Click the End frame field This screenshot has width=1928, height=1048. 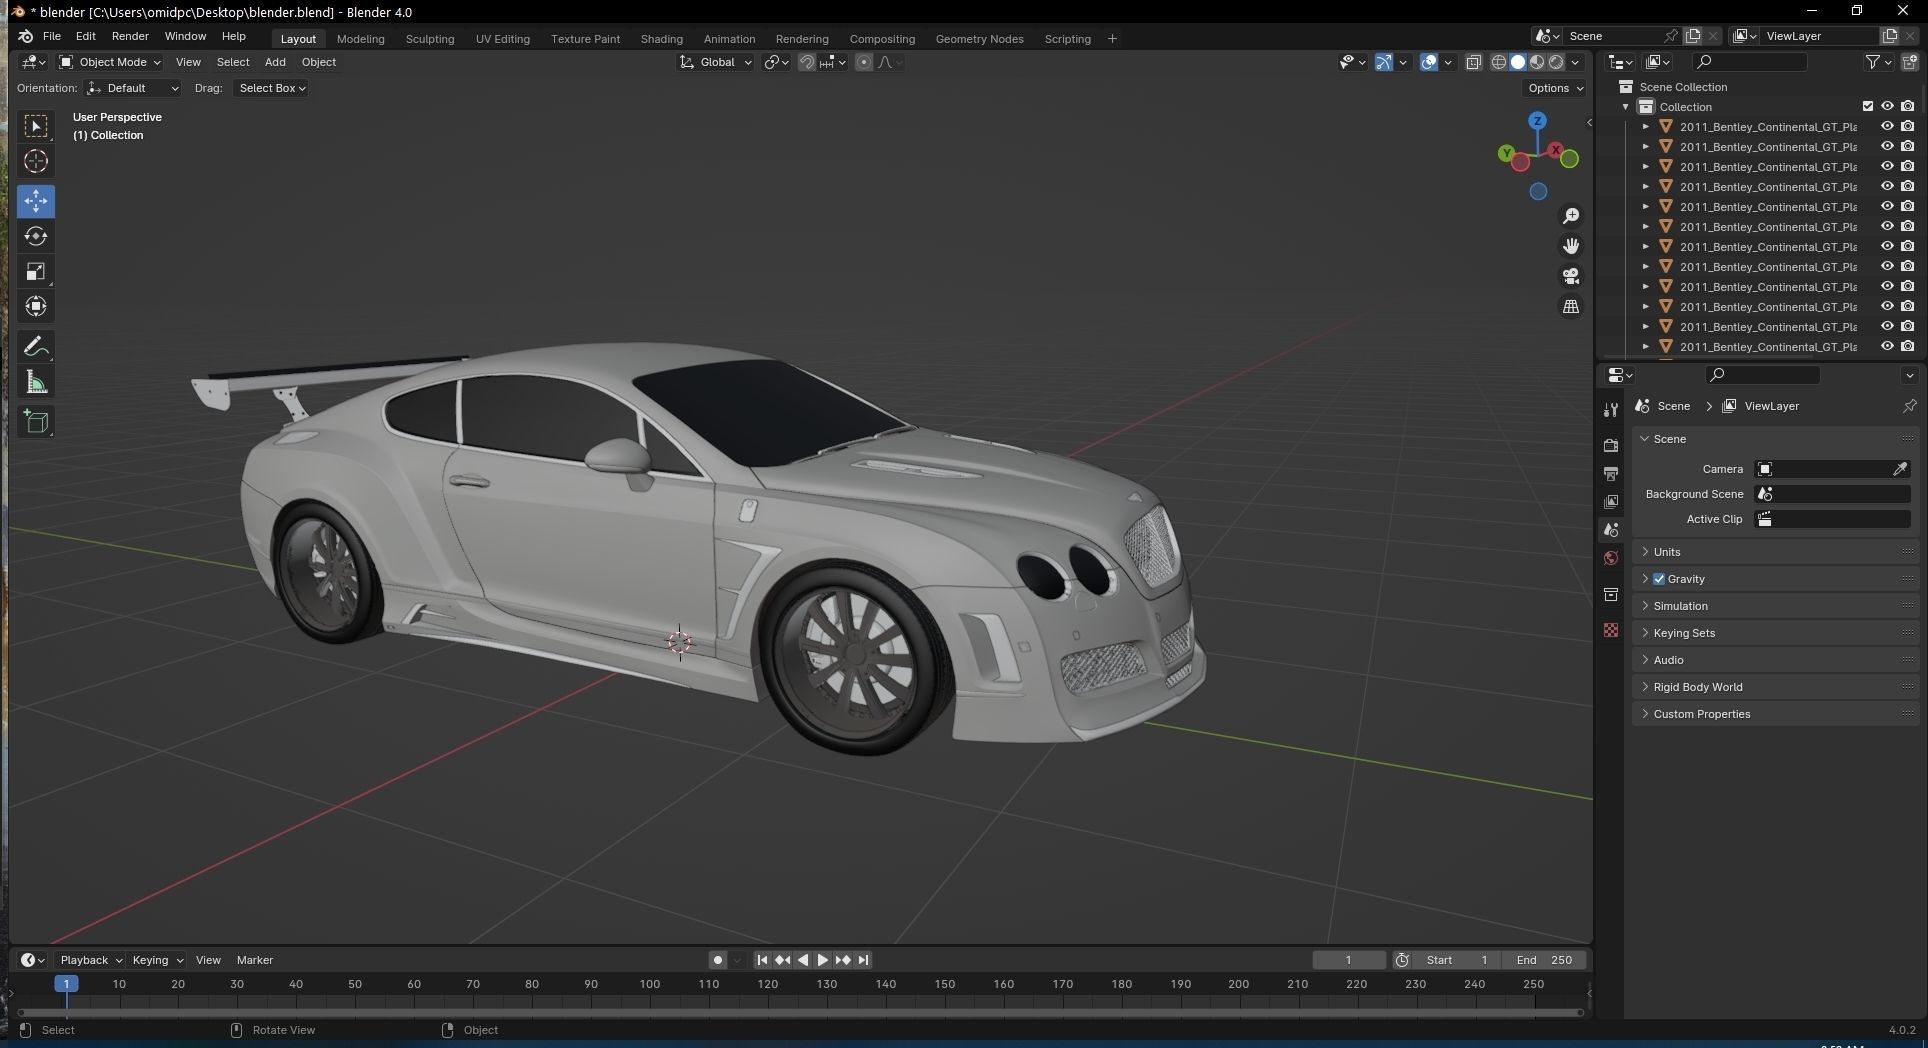(1544, 960)
